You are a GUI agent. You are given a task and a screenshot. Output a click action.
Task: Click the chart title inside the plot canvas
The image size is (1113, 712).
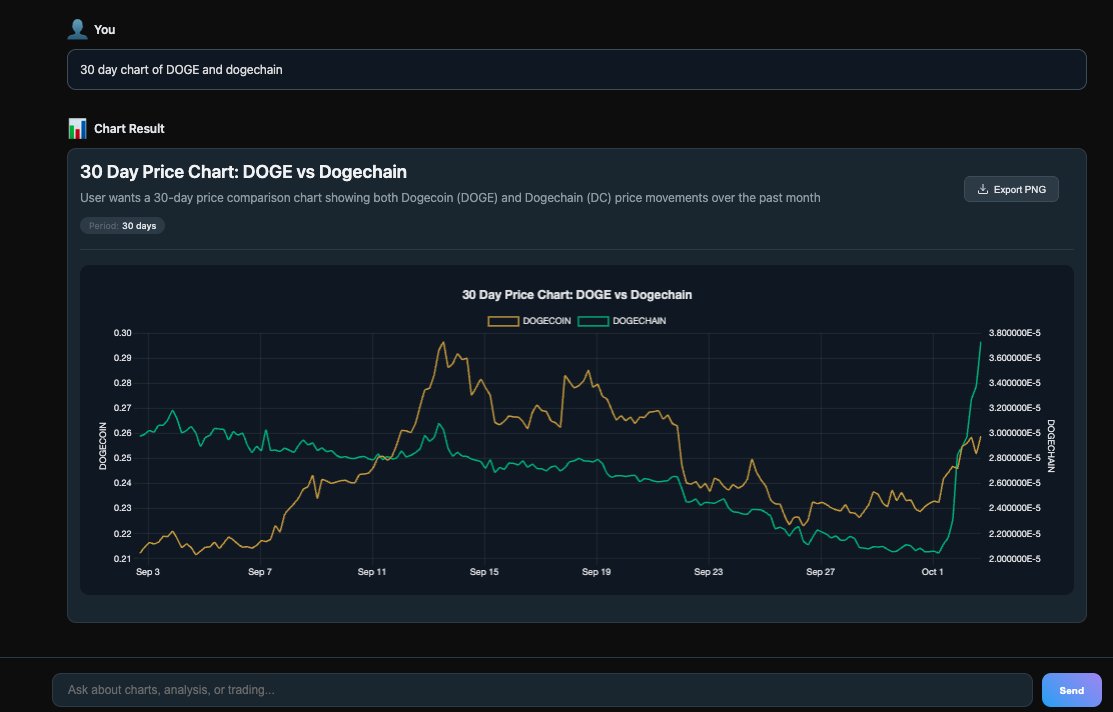[577, 295]
